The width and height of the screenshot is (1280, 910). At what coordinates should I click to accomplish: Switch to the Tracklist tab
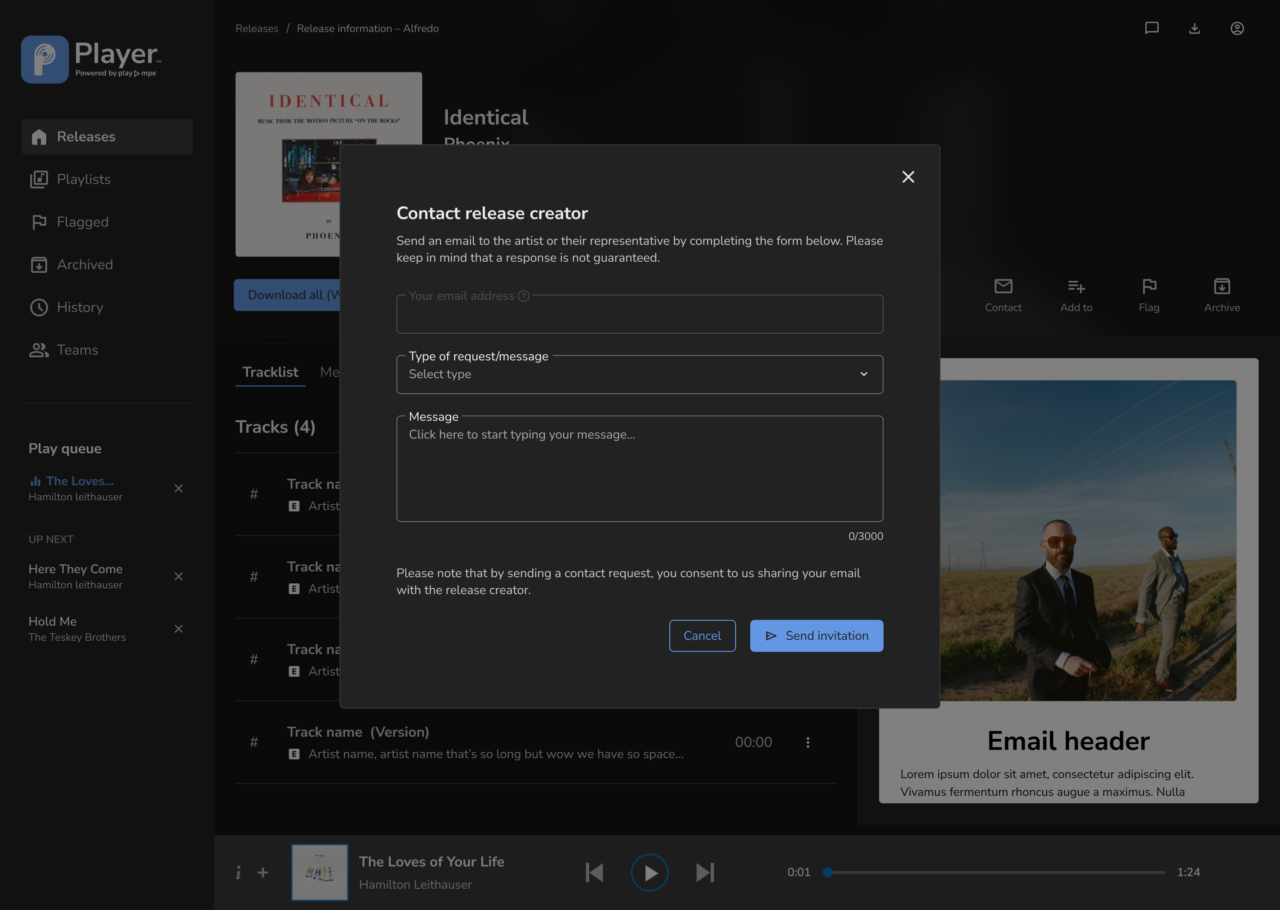tap(270, 371)
